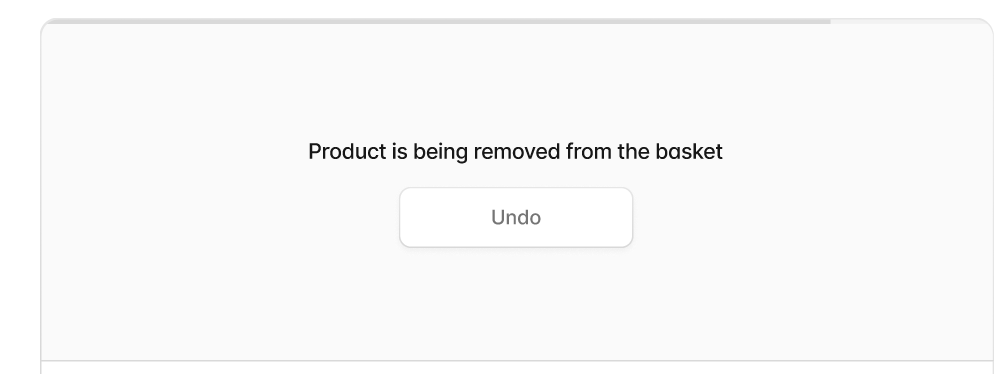This screenshot has height=374, width=1006.
Task: Click the word 'basket' in the message
Action: point(689,152)
